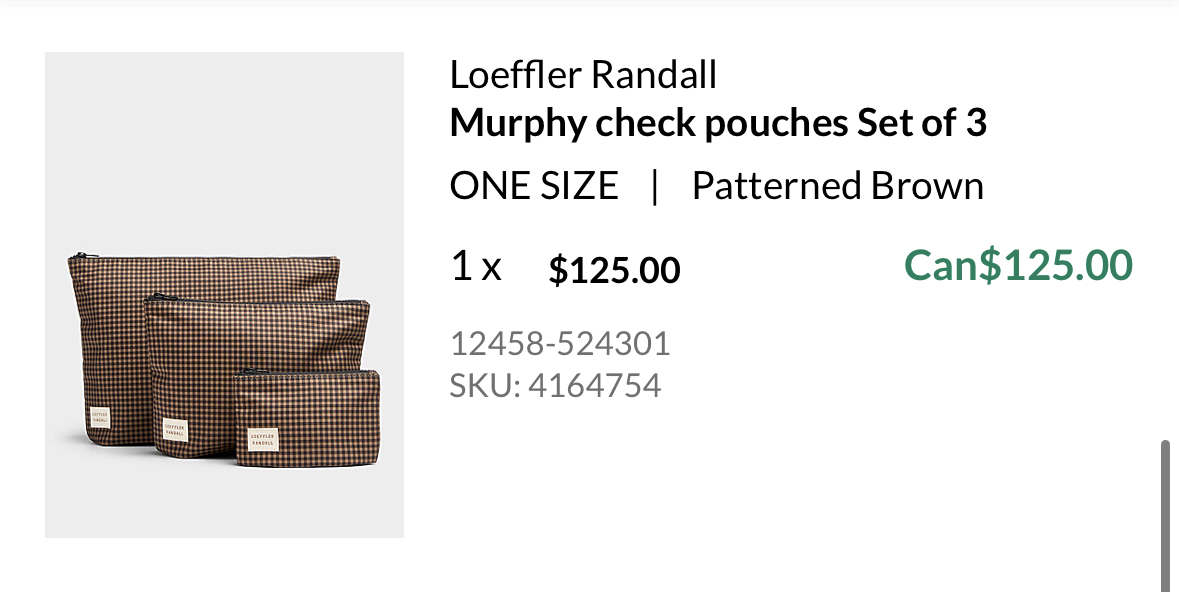
Task: Open the Murphy check pouches product thumbnail
Action: 224,295
